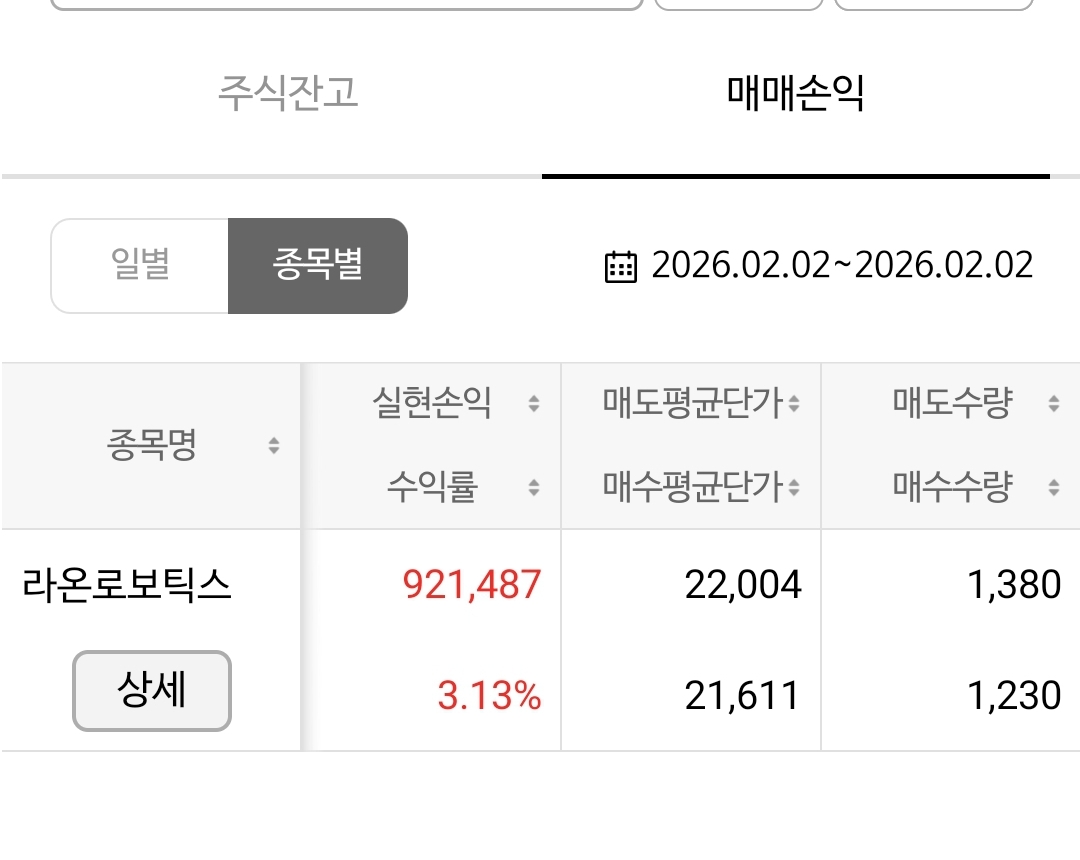Image resolution: width=1080 pixels, height=860 pixels.
Task: Select the 종목별 view option
Action: click(x=318, y=266)
